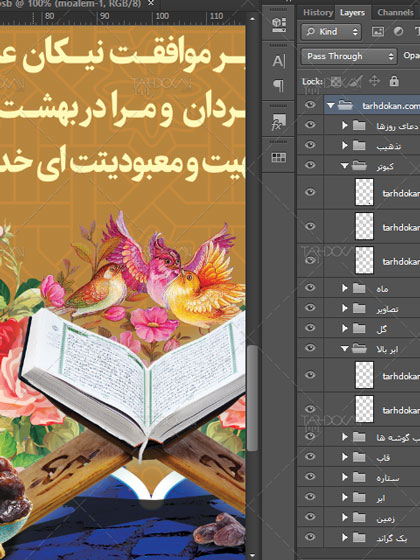The image size is (420, 560).
Task: Hide the قاب group
Action: coord(310,456)
